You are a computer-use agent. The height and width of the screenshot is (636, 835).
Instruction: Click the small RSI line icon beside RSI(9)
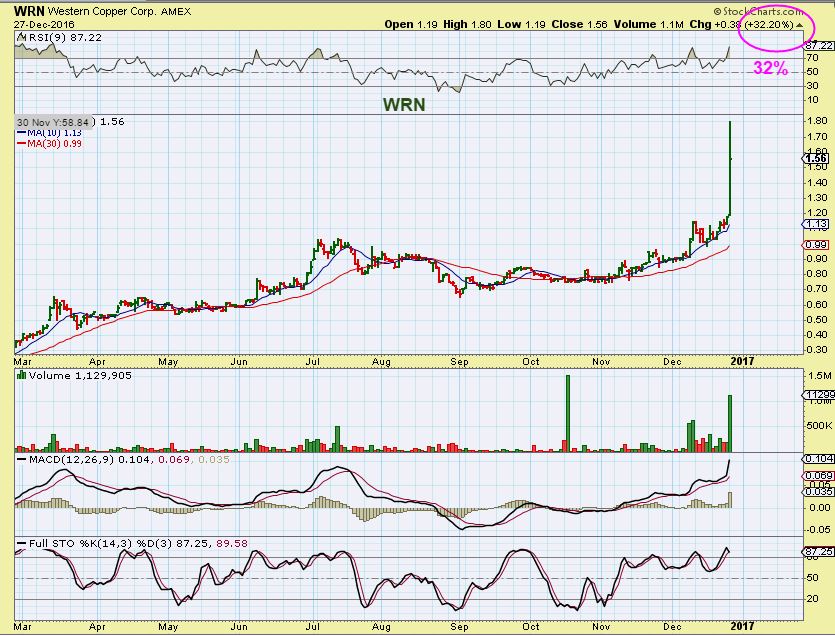click(x=20, y=37)
